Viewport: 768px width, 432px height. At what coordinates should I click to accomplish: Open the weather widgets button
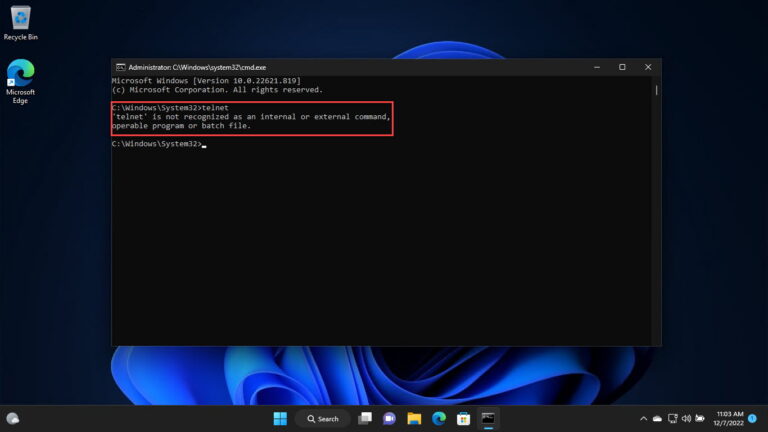[13, 418]
